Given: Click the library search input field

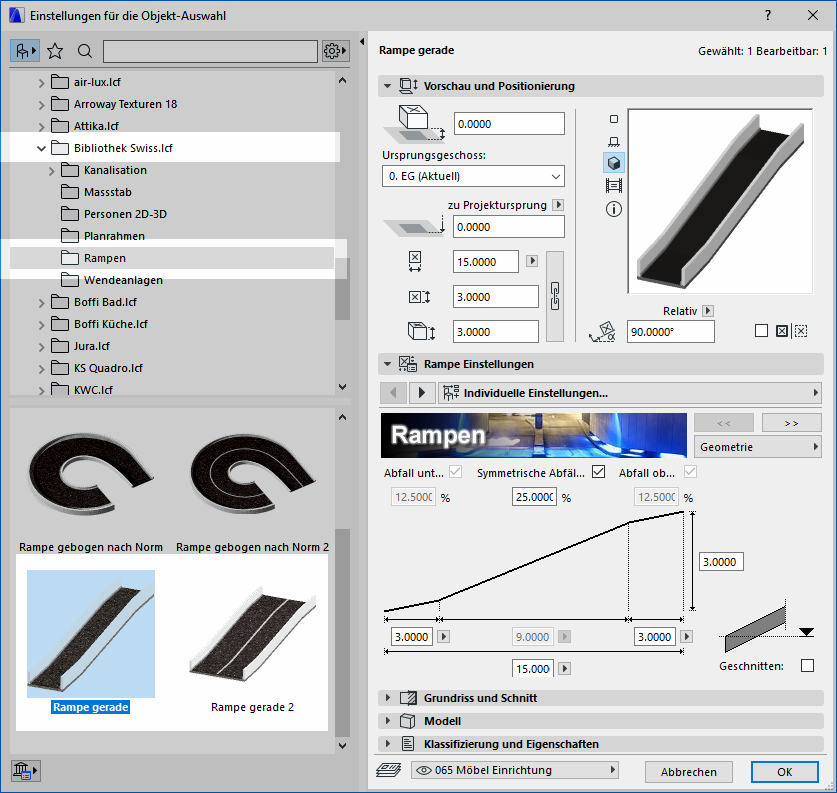Looking at the screenshot, I should pyautogui.click(x=210, y=51).
